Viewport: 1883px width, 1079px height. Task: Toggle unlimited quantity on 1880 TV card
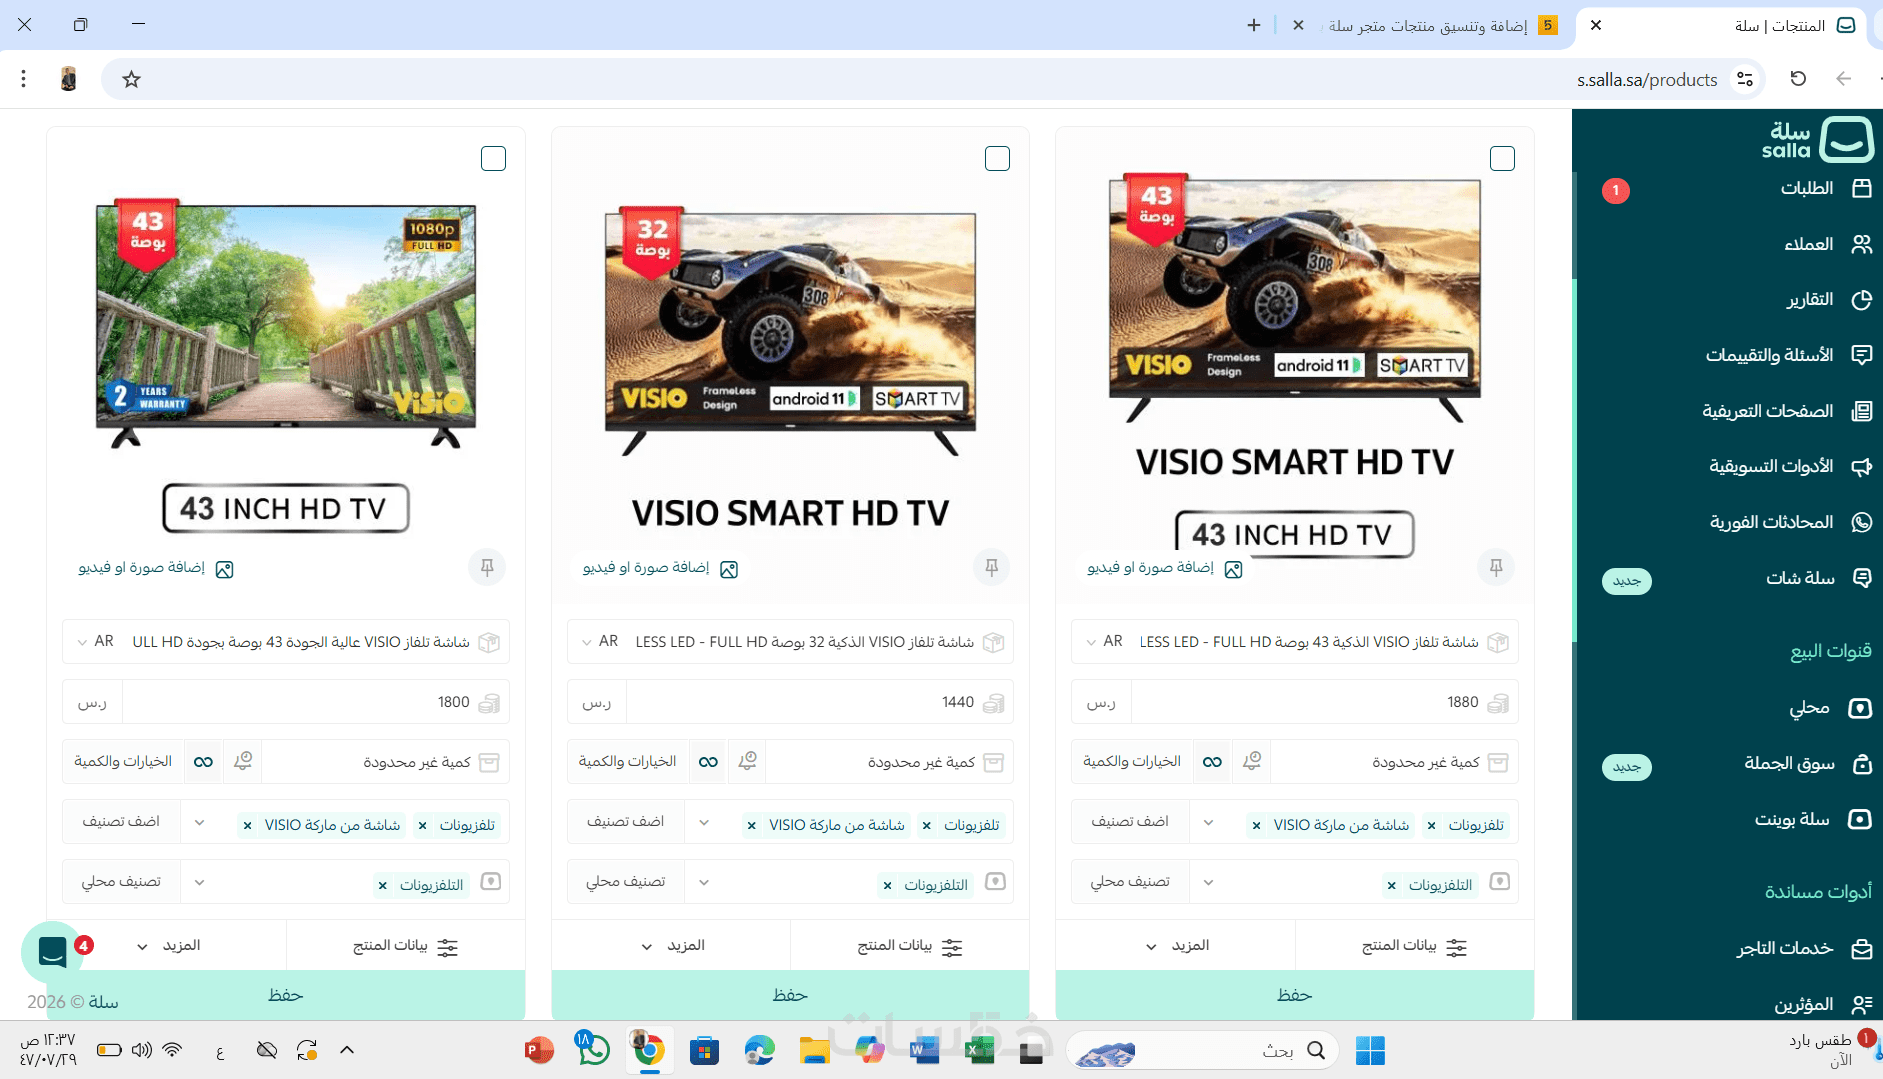click(1212, 762)
